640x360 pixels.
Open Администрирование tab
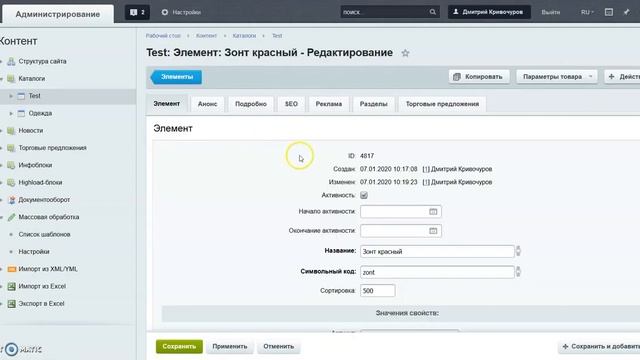[x=58, y=14]
